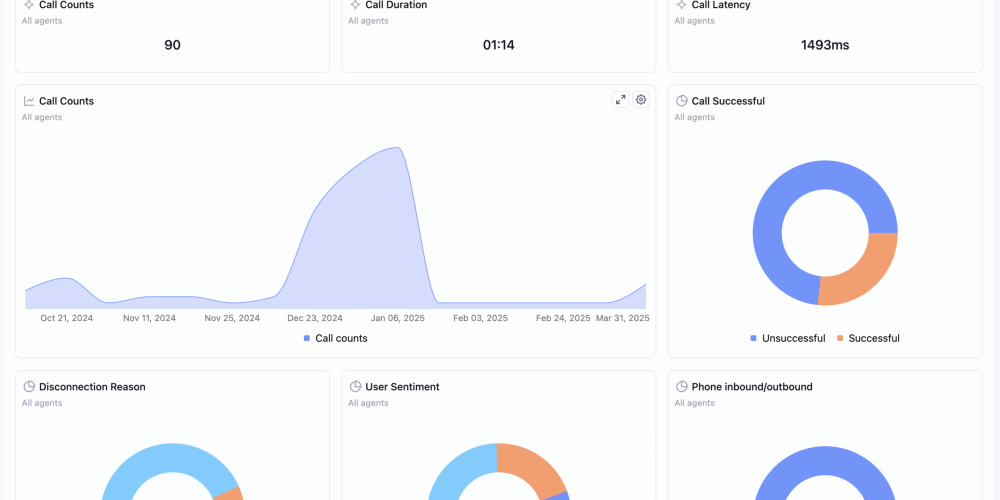
Task: Click the pie icon beside User Sentiment
Action: pyautogui.click(x=355, y=386)
